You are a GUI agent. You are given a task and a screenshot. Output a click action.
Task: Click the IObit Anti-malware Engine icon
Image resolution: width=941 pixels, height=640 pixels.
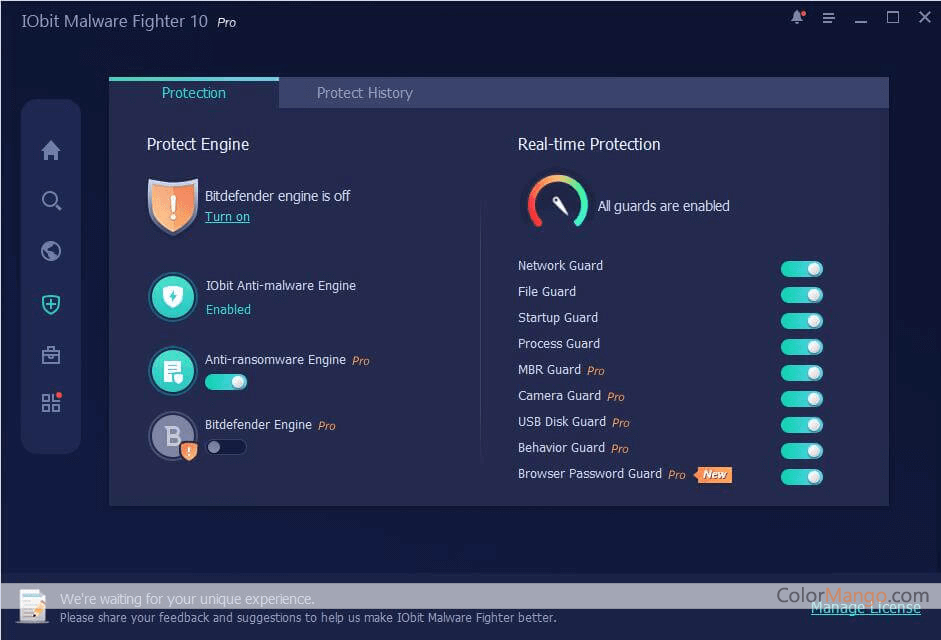pos(173,297)
